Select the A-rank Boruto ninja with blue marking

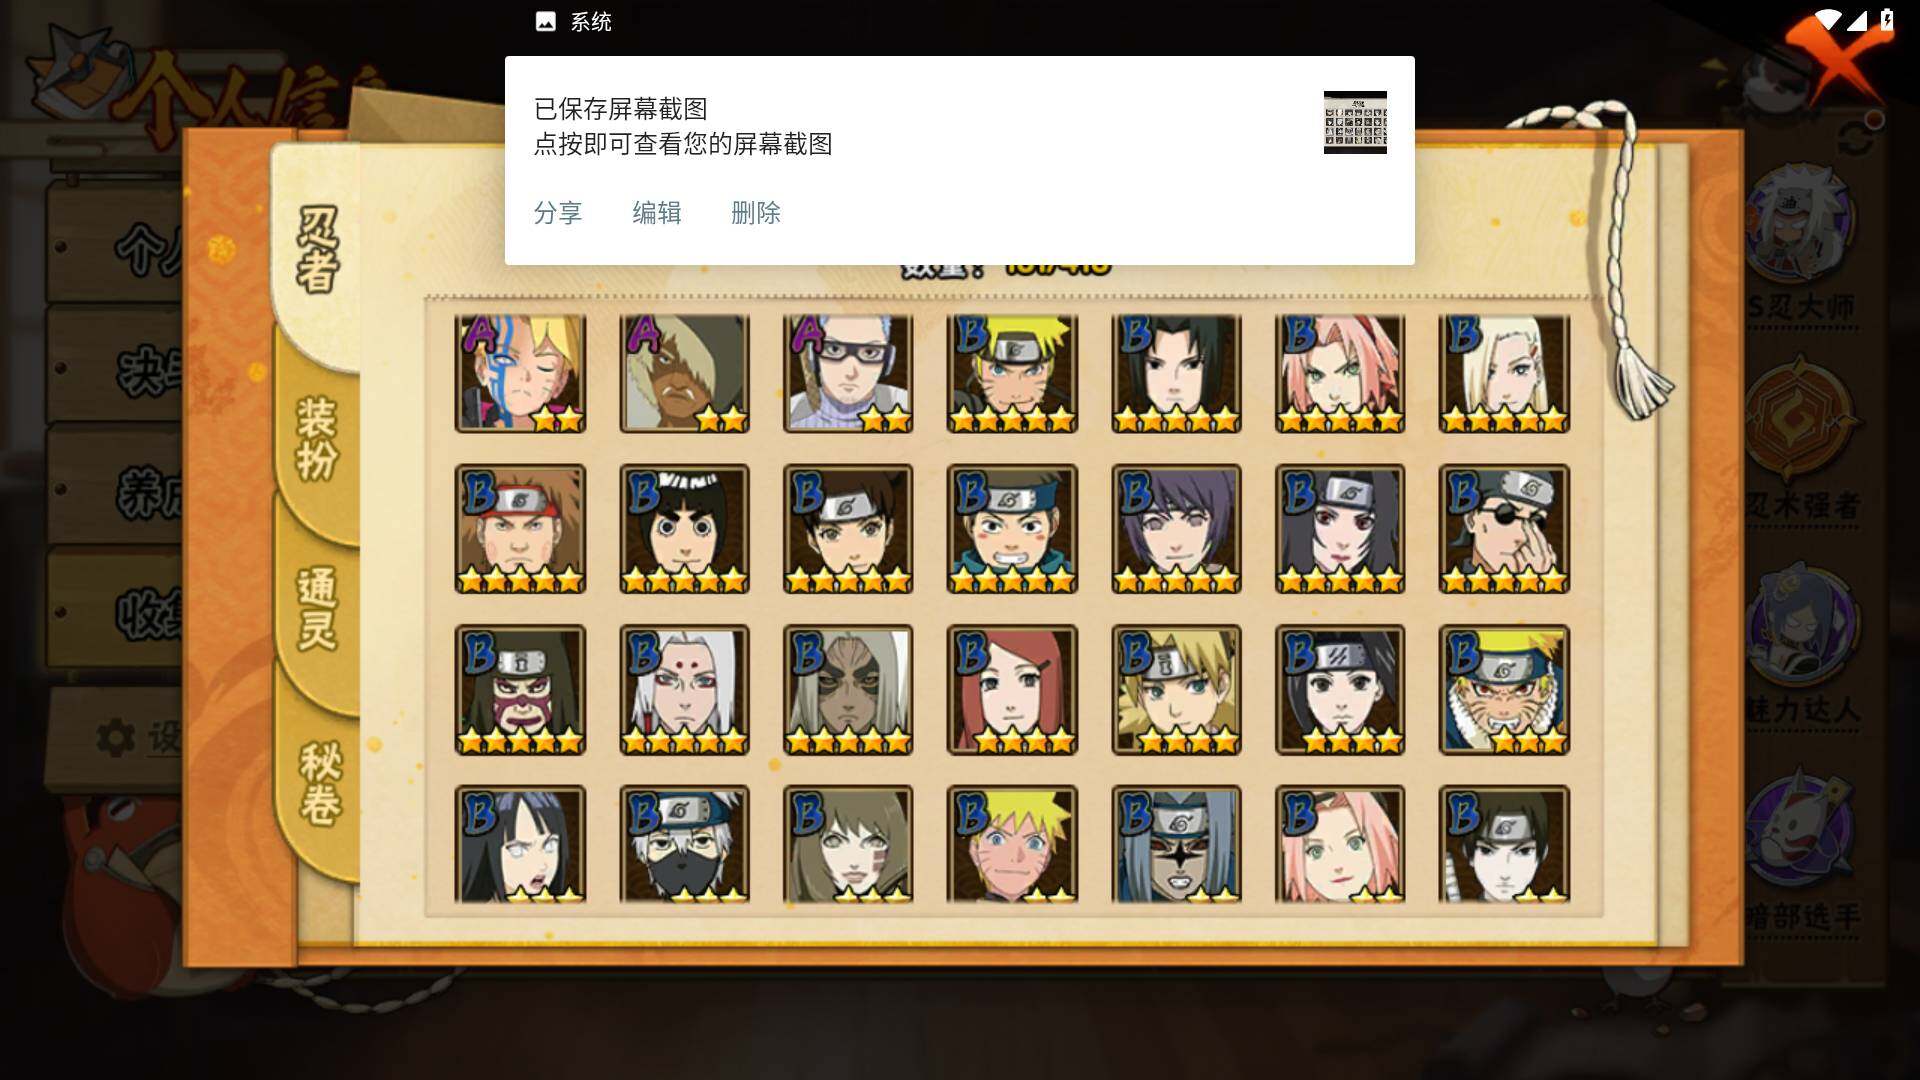tap(520, 374)
